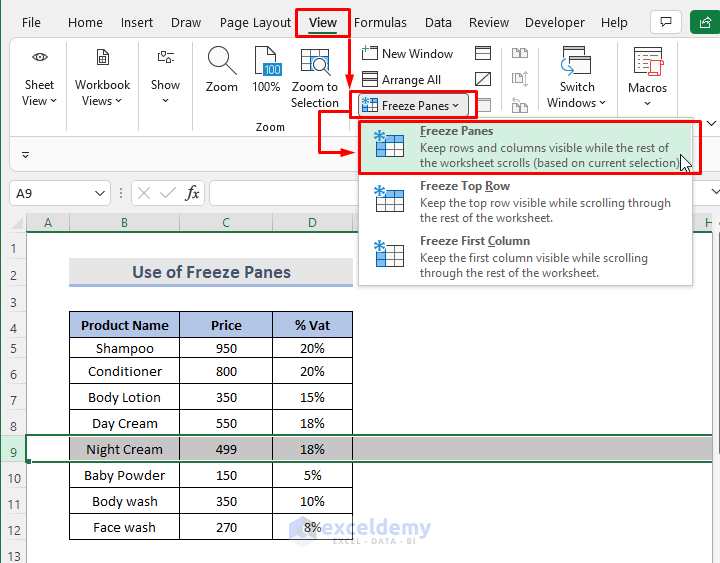Expand the Switch Windows dropdown chevron
The width and height of the screenshot is (720, 563).
602,103
